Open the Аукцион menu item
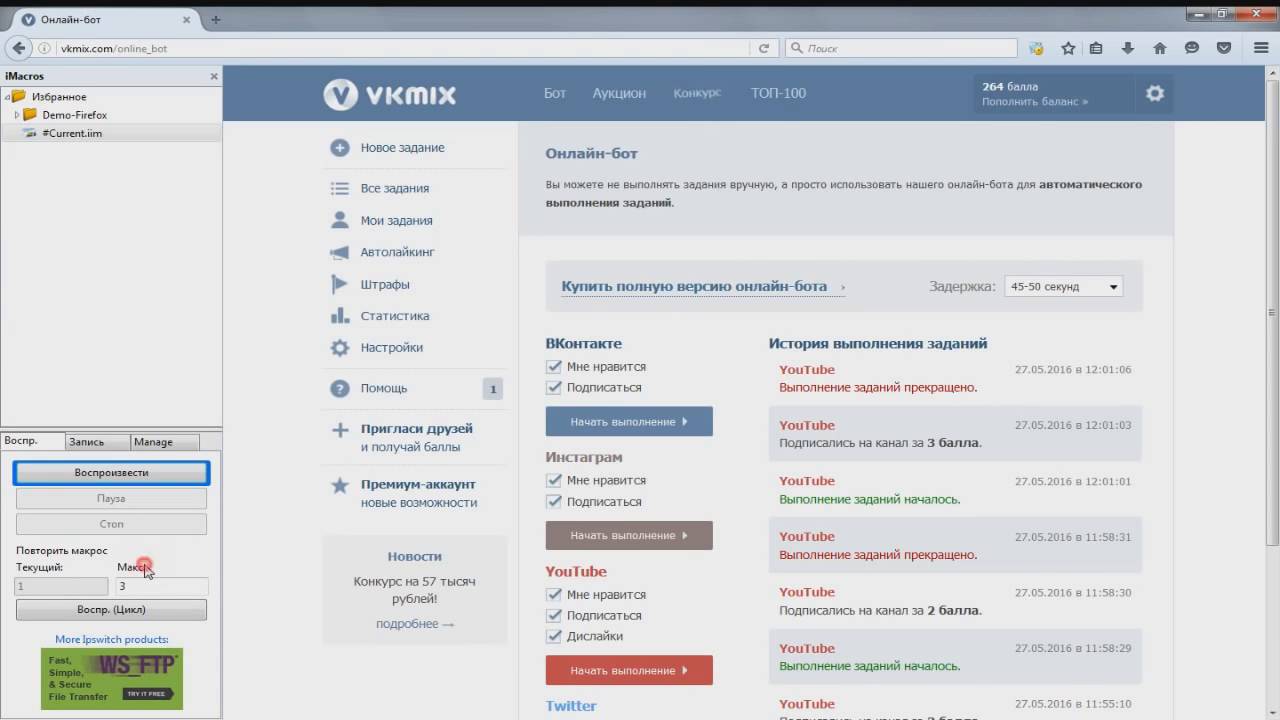 pyautogui.click(x=619, y=93)
